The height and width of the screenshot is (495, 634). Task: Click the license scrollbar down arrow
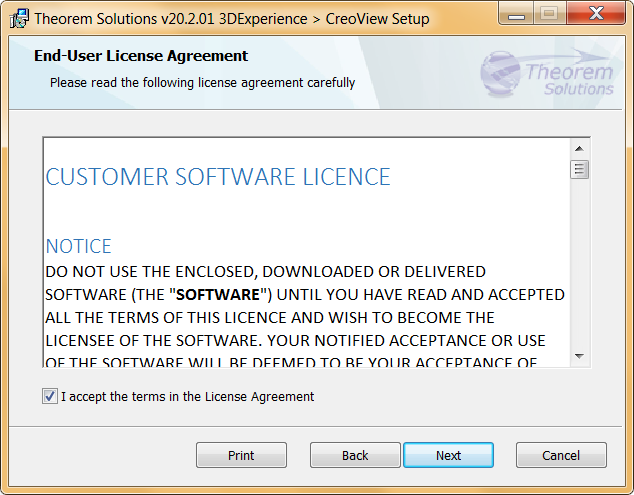pos(579,356)
